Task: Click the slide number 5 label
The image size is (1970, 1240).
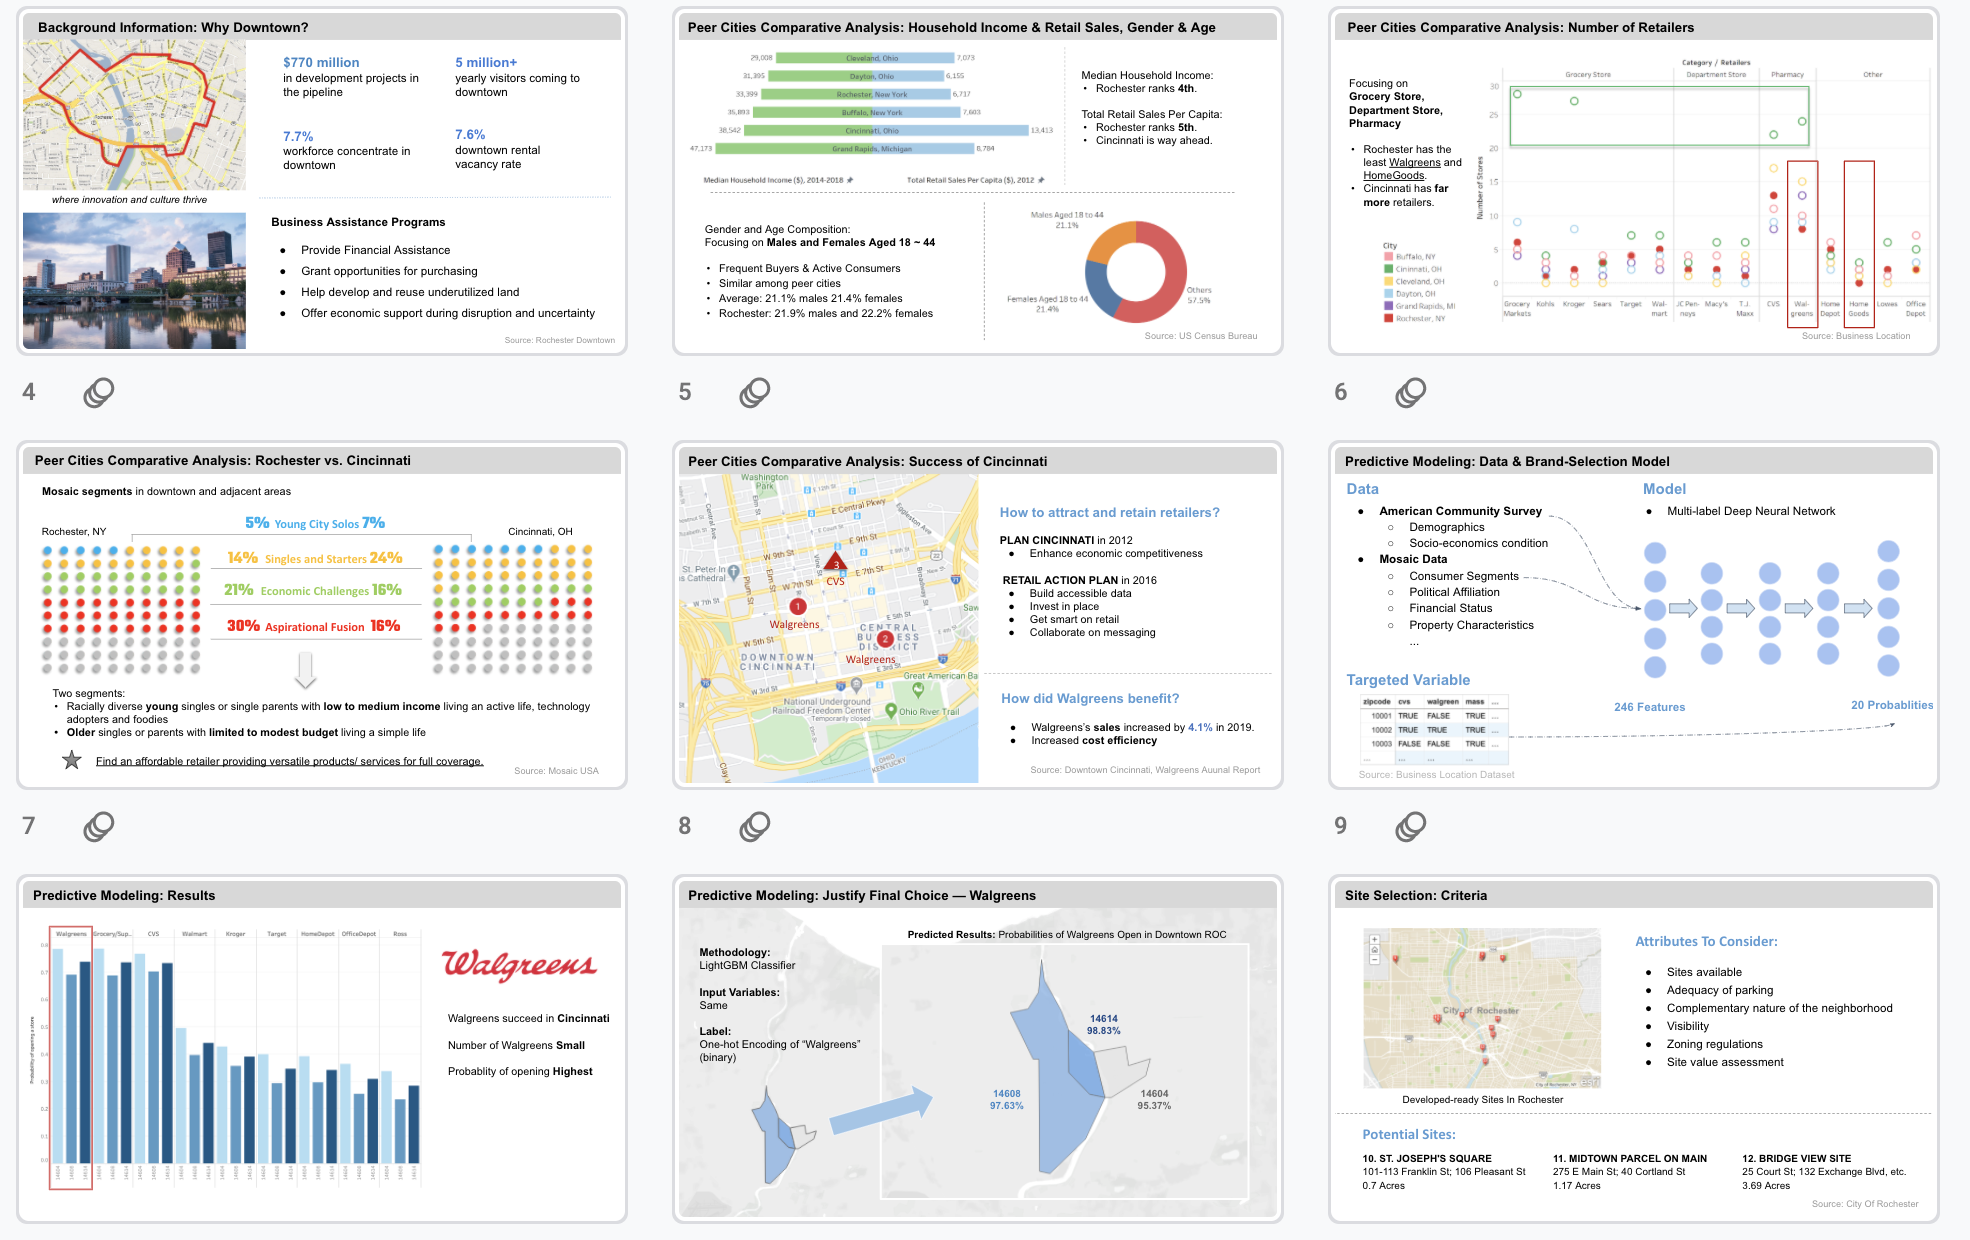Action: coord(685,392)
